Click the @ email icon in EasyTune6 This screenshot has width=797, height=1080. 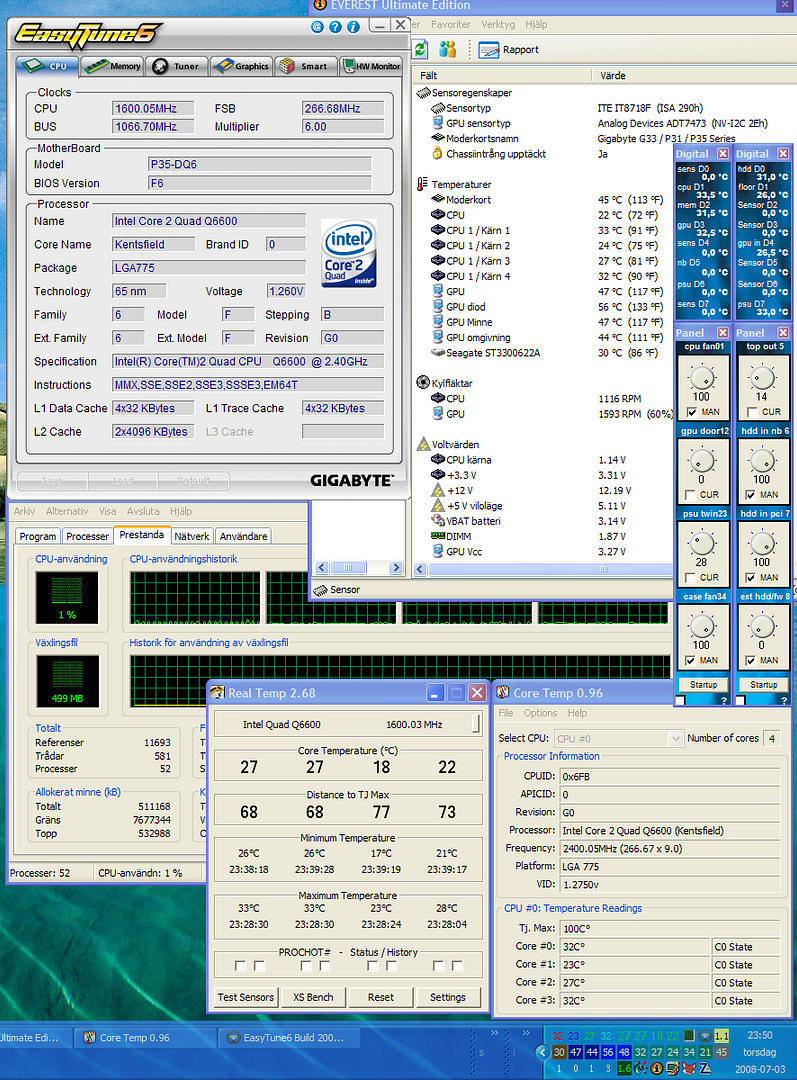coord(317,27)
